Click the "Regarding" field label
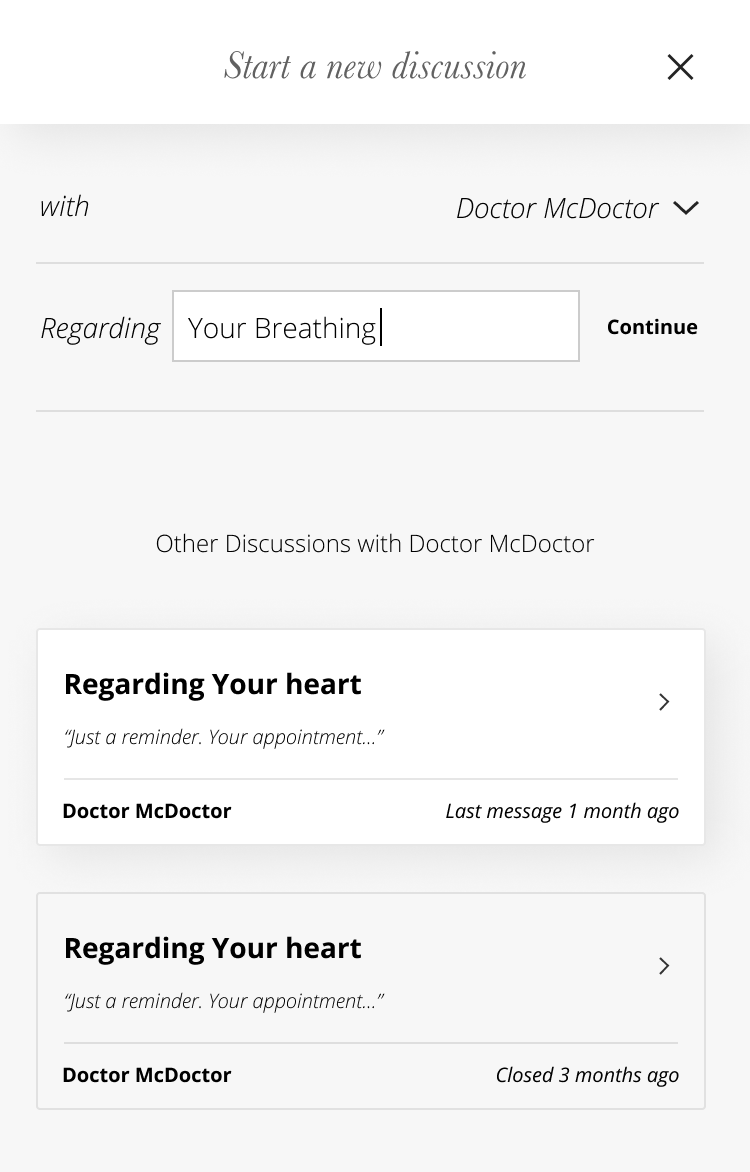The height and width of the screenshot is (1172, 750). [100, 328]
